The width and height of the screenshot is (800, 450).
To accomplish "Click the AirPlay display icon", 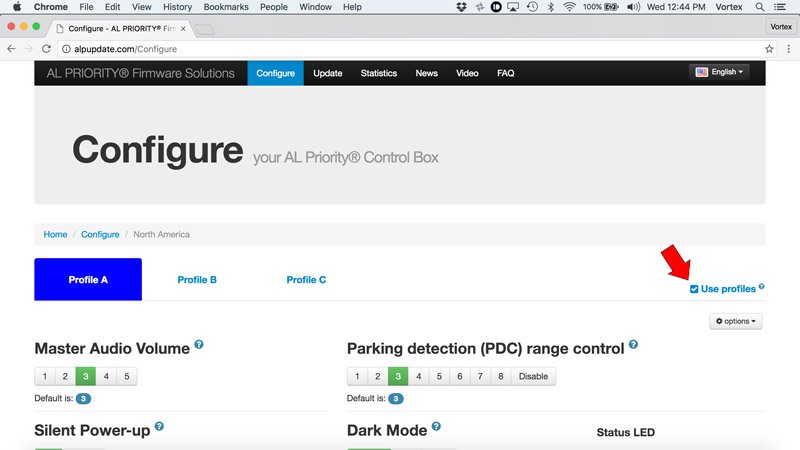I will coord(513,7).
